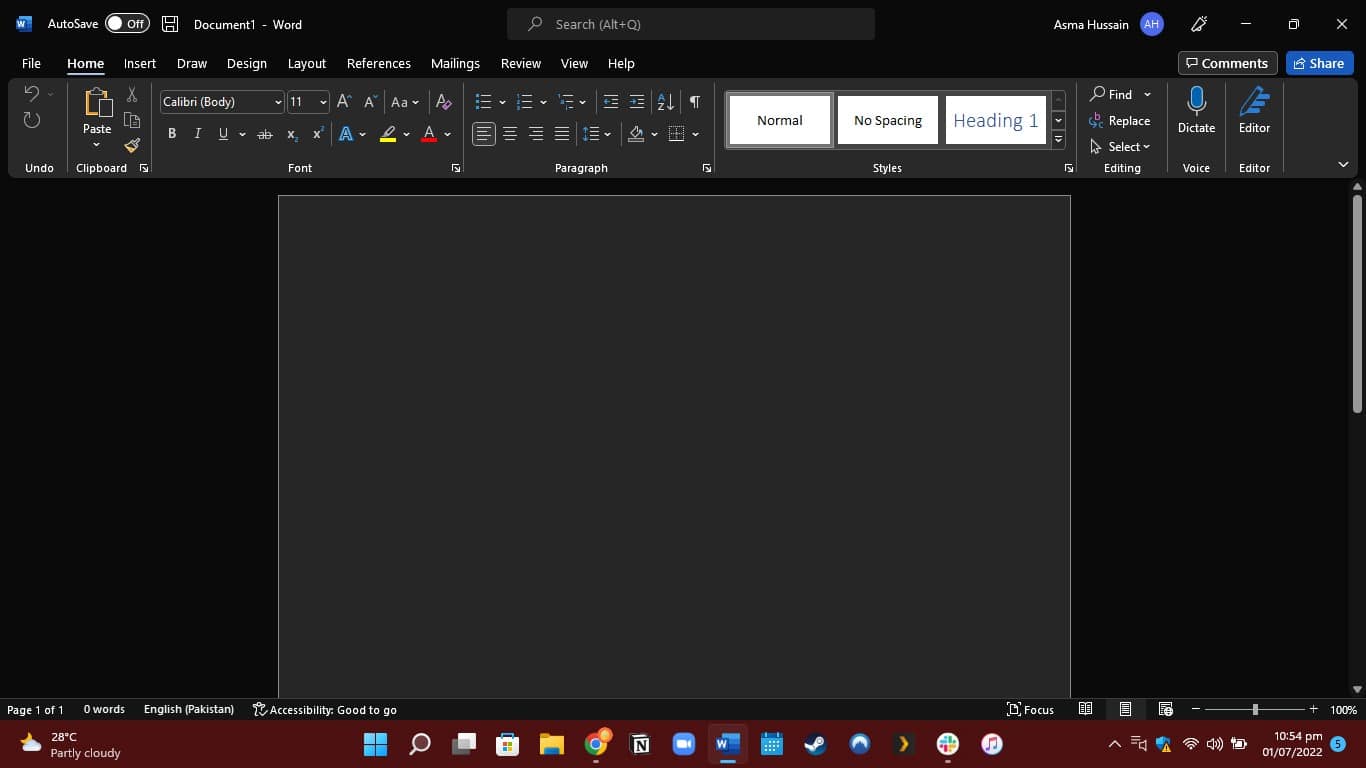Open the Editor pen icon

tap(1254, 102)
